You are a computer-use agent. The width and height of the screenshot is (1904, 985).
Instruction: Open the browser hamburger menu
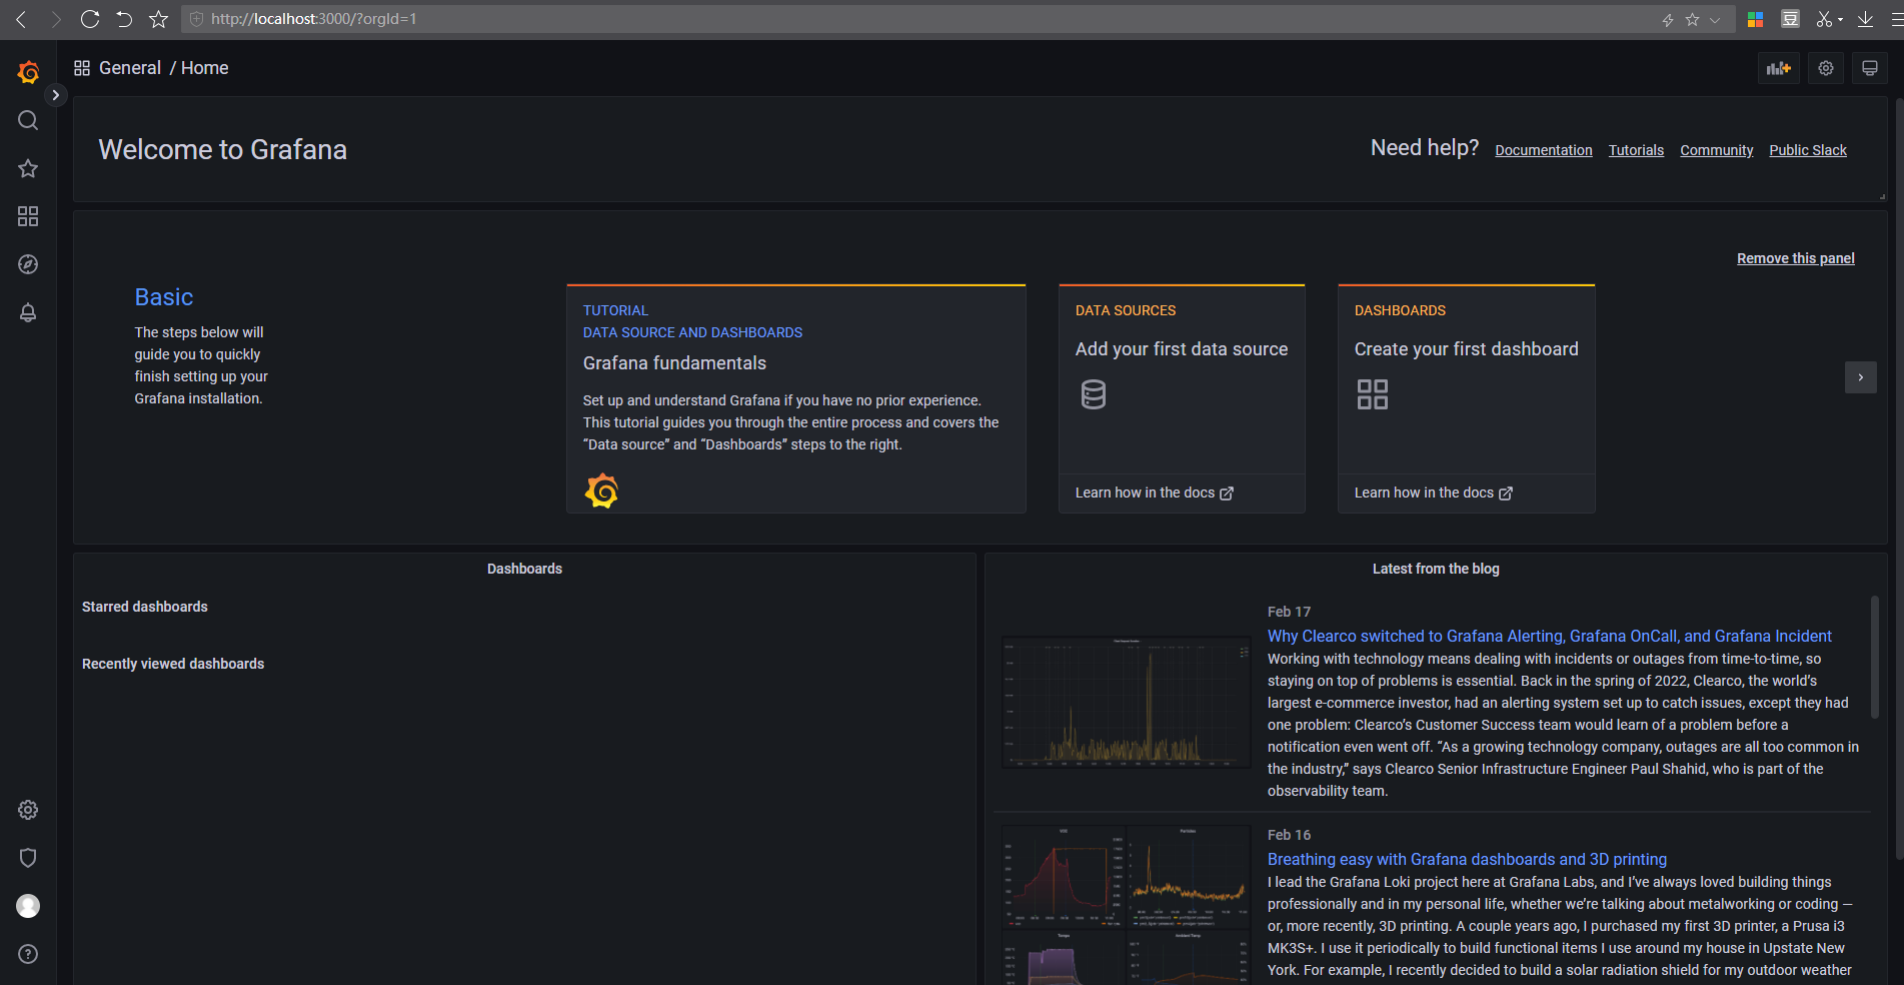click(x=1897, y=19)
